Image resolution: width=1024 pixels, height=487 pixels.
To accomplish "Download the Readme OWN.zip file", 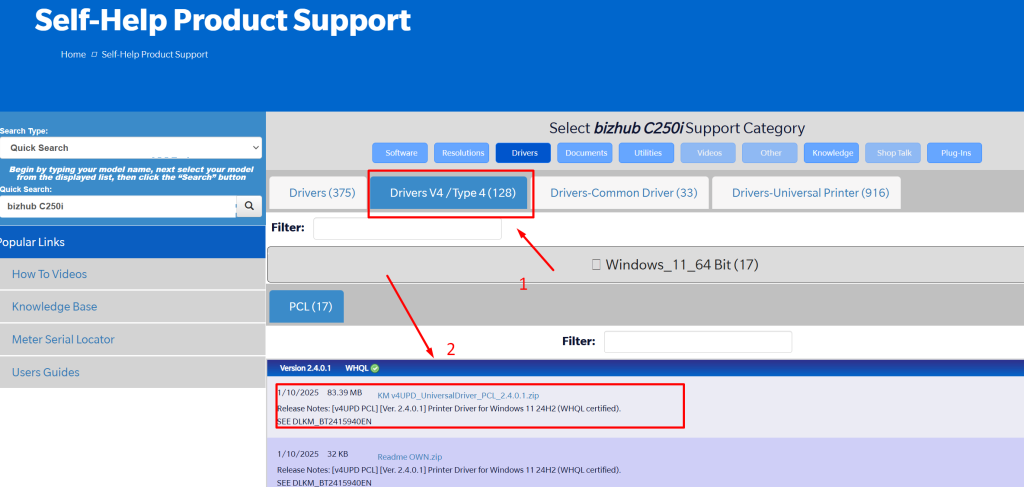I will pyautogui.click(x=409, y=457).
